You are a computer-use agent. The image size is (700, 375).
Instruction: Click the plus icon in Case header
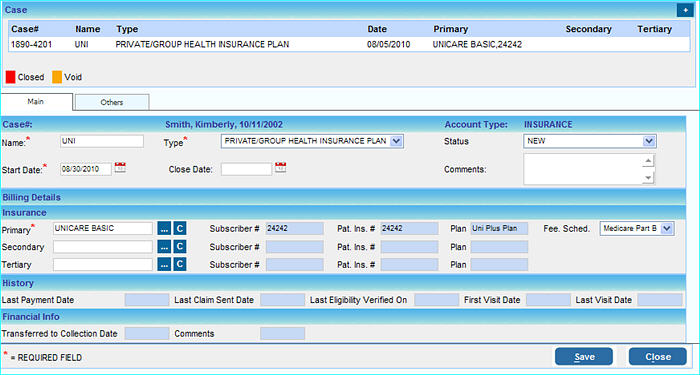[x=685, y=10]
